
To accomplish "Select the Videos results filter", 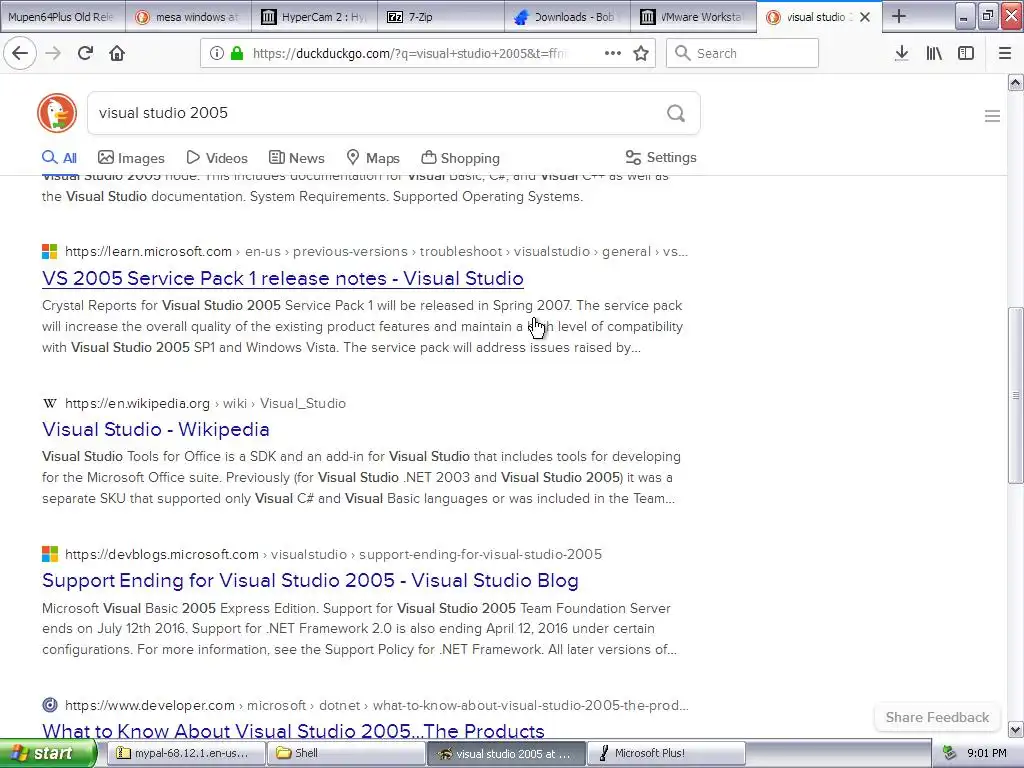I will (217, 158).
